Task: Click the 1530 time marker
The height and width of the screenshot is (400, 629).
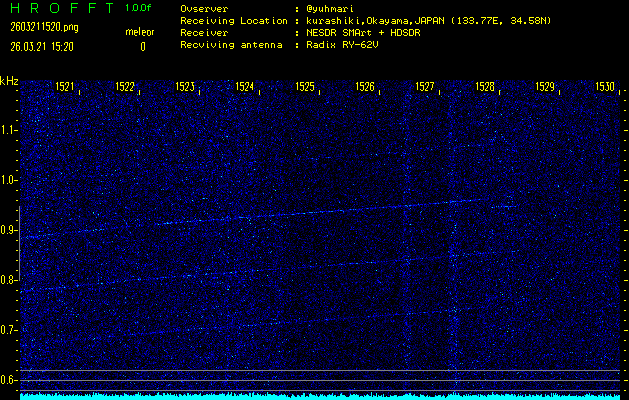Action: [604, 87]
